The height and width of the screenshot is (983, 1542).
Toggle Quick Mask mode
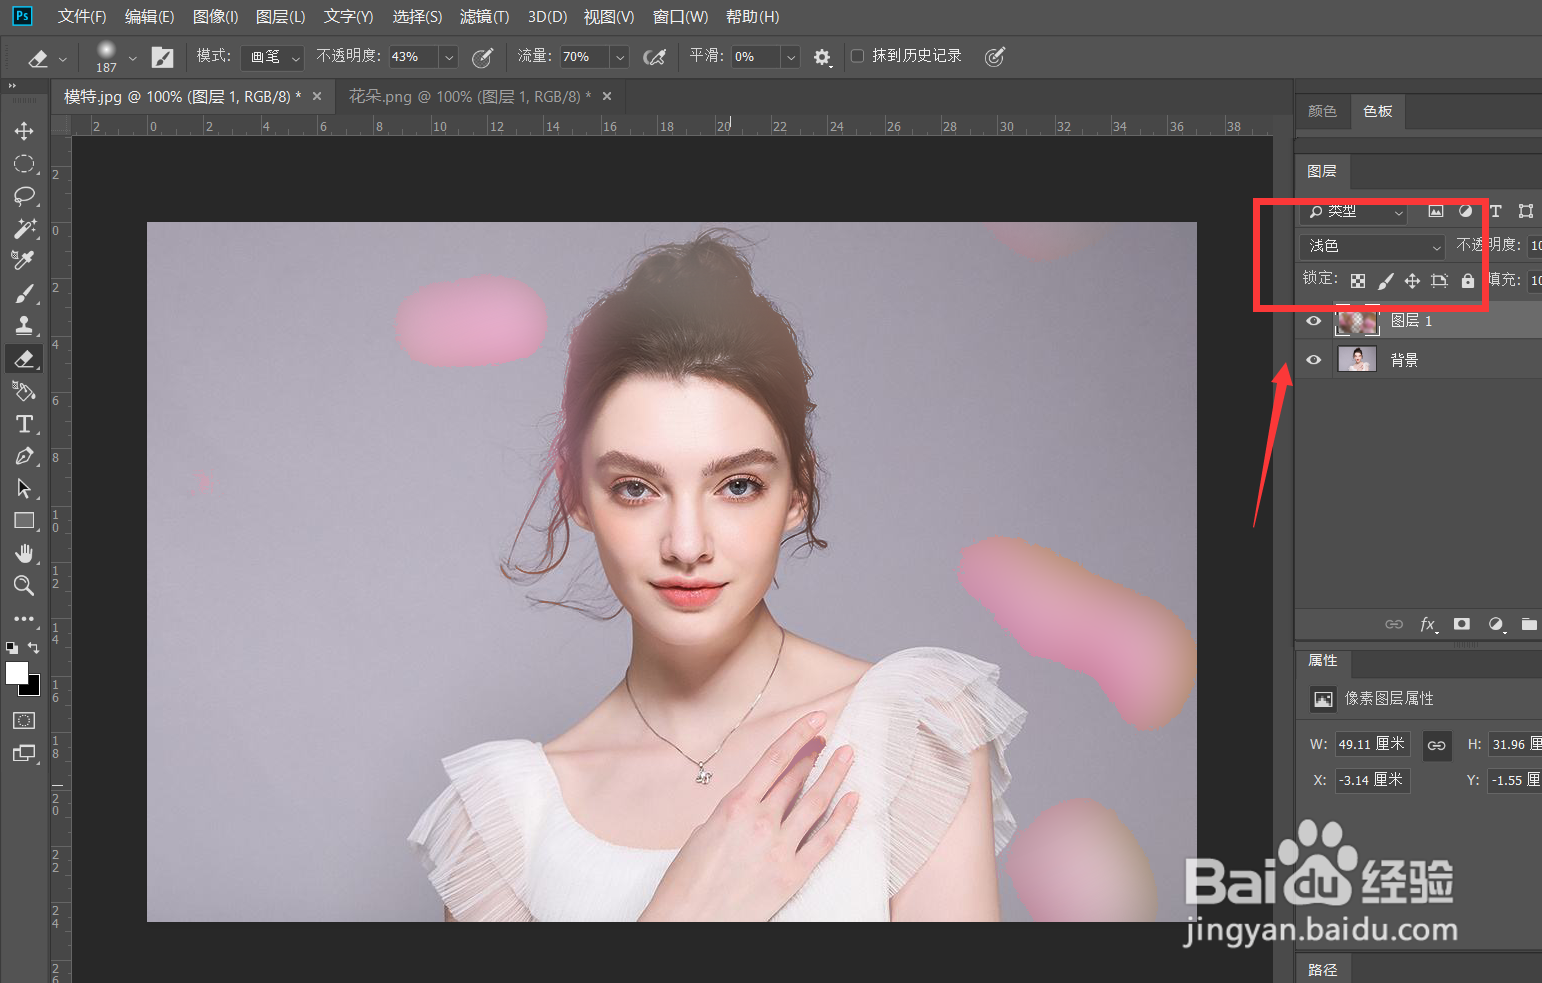[x=24, y=721]
